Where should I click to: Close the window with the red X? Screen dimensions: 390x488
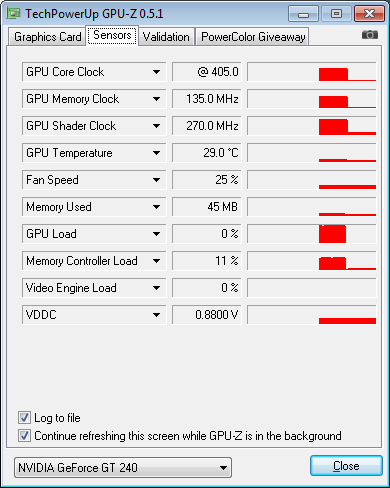click(x=369, y=14)
